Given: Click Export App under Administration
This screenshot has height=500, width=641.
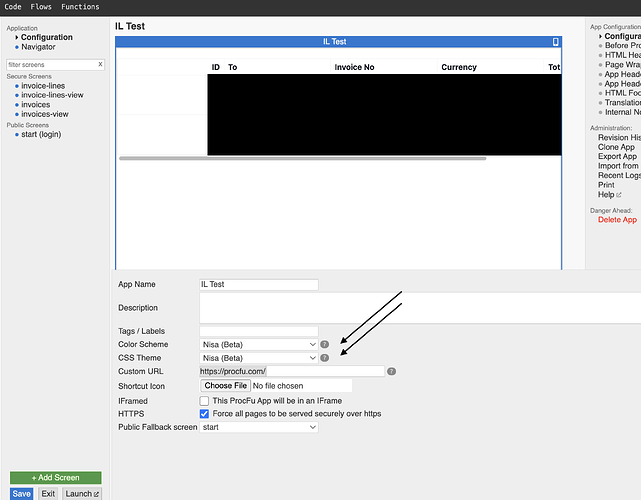Looking at the screenshot, I should [x=617, y=157].
